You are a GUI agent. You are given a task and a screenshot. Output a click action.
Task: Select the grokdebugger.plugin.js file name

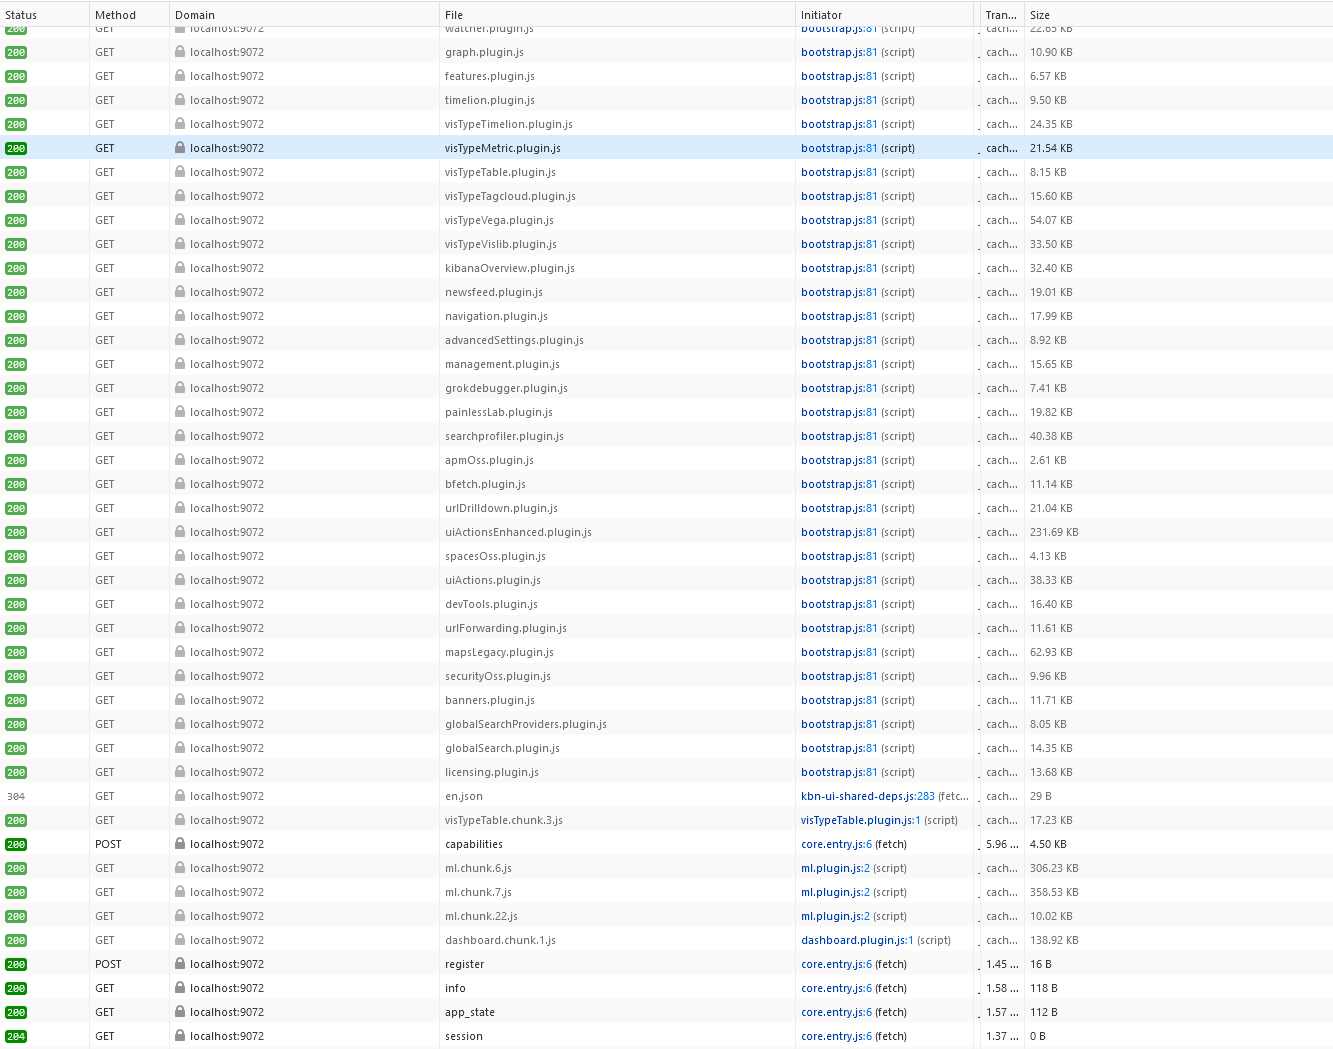pyautogui.click(x=506, y=388)
